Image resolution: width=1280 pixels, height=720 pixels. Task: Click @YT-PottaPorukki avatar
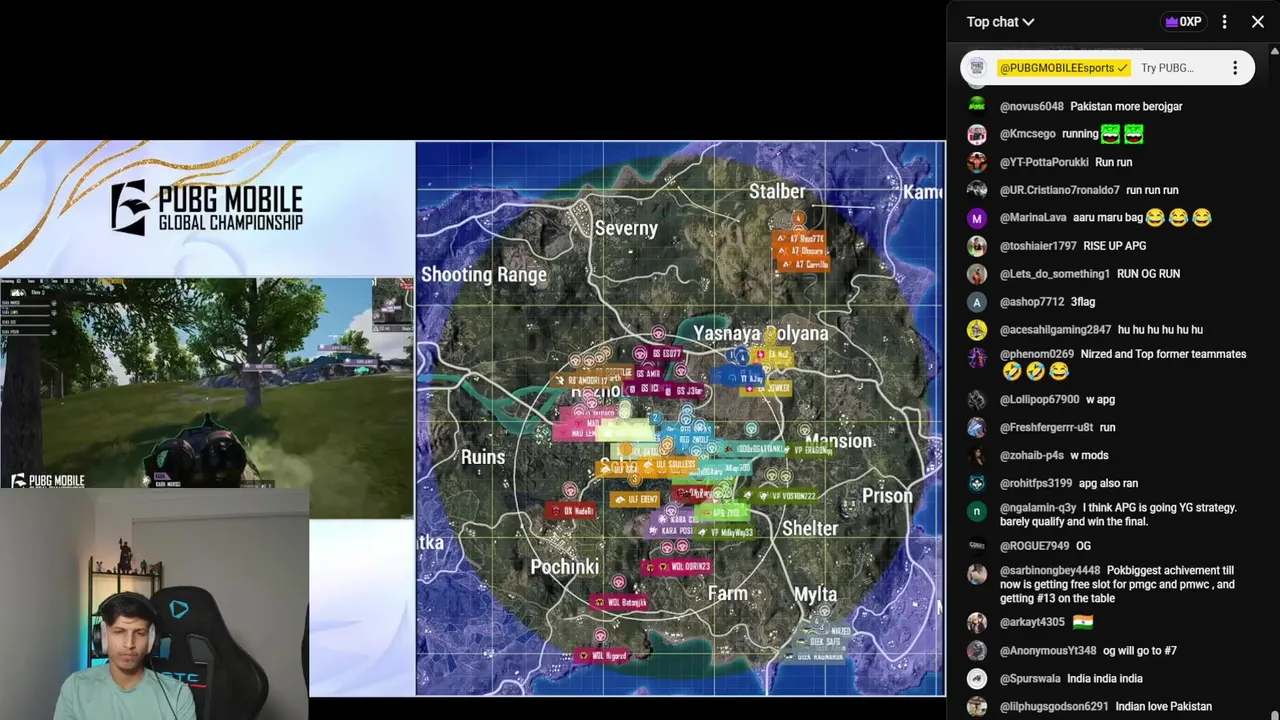pos(977,162)
